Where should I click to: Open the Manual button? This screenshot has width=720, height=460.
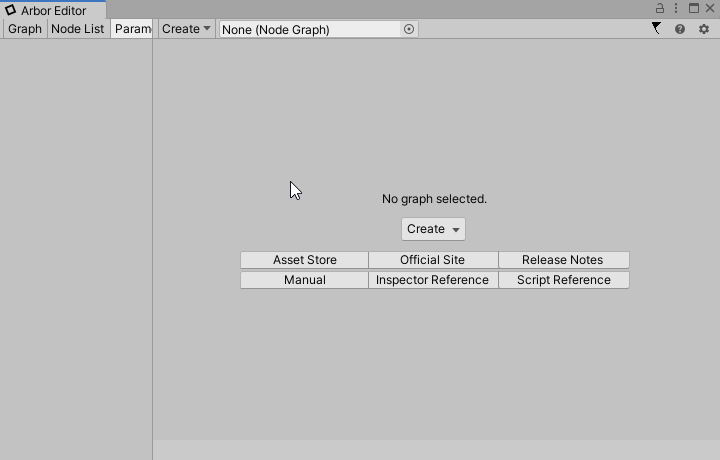coord(305,280)
